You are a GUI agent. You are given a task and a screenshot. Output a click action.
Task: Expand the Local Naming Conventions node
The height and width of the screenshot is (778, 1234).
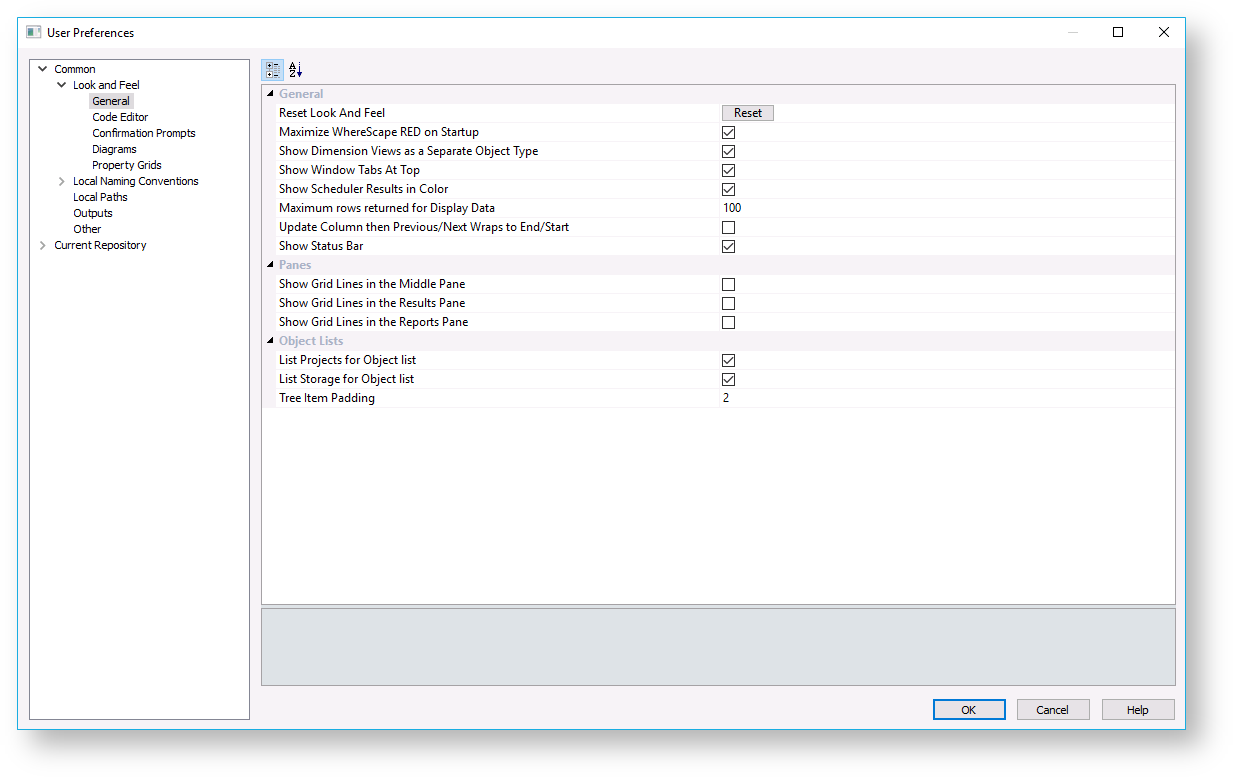[x=62, y=181]
